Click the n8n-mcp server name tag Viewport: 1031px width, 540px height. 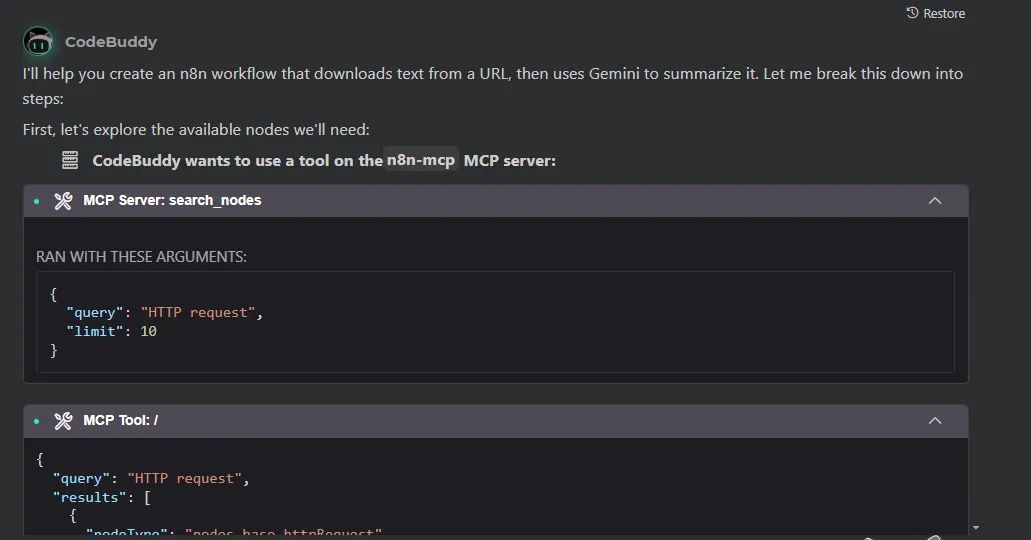(421, 160)
